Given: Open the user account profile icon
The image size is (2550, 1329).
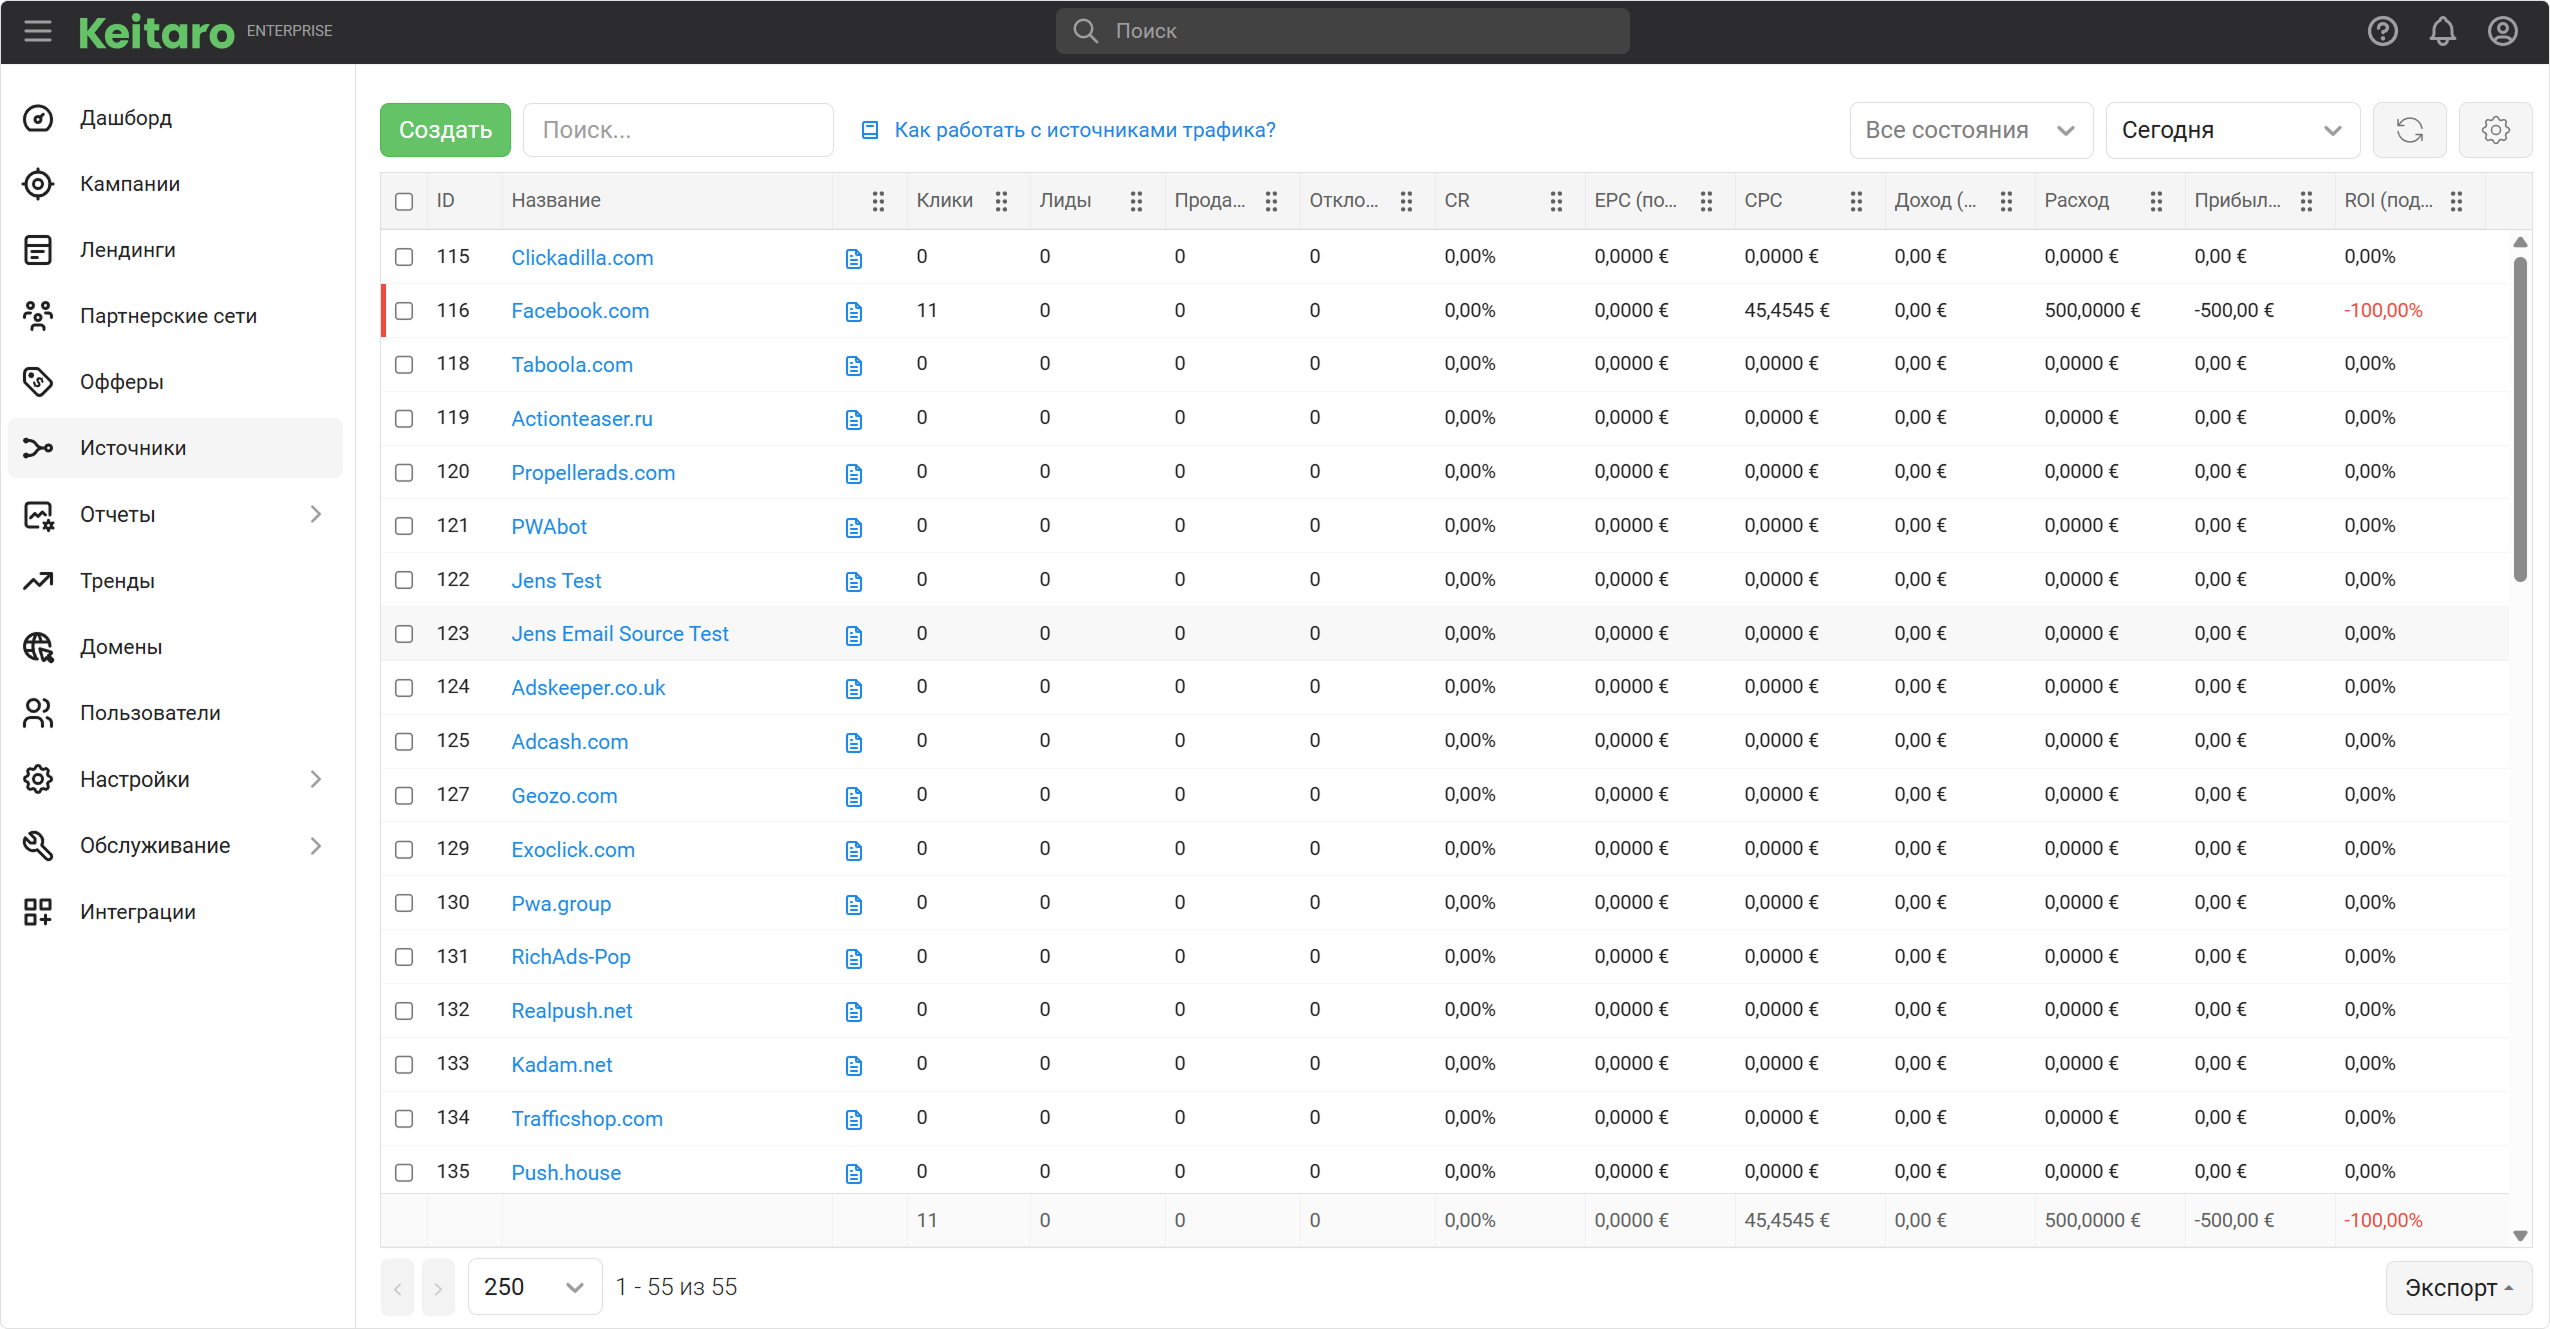Looking at the screenshot, I should 2502,31.
